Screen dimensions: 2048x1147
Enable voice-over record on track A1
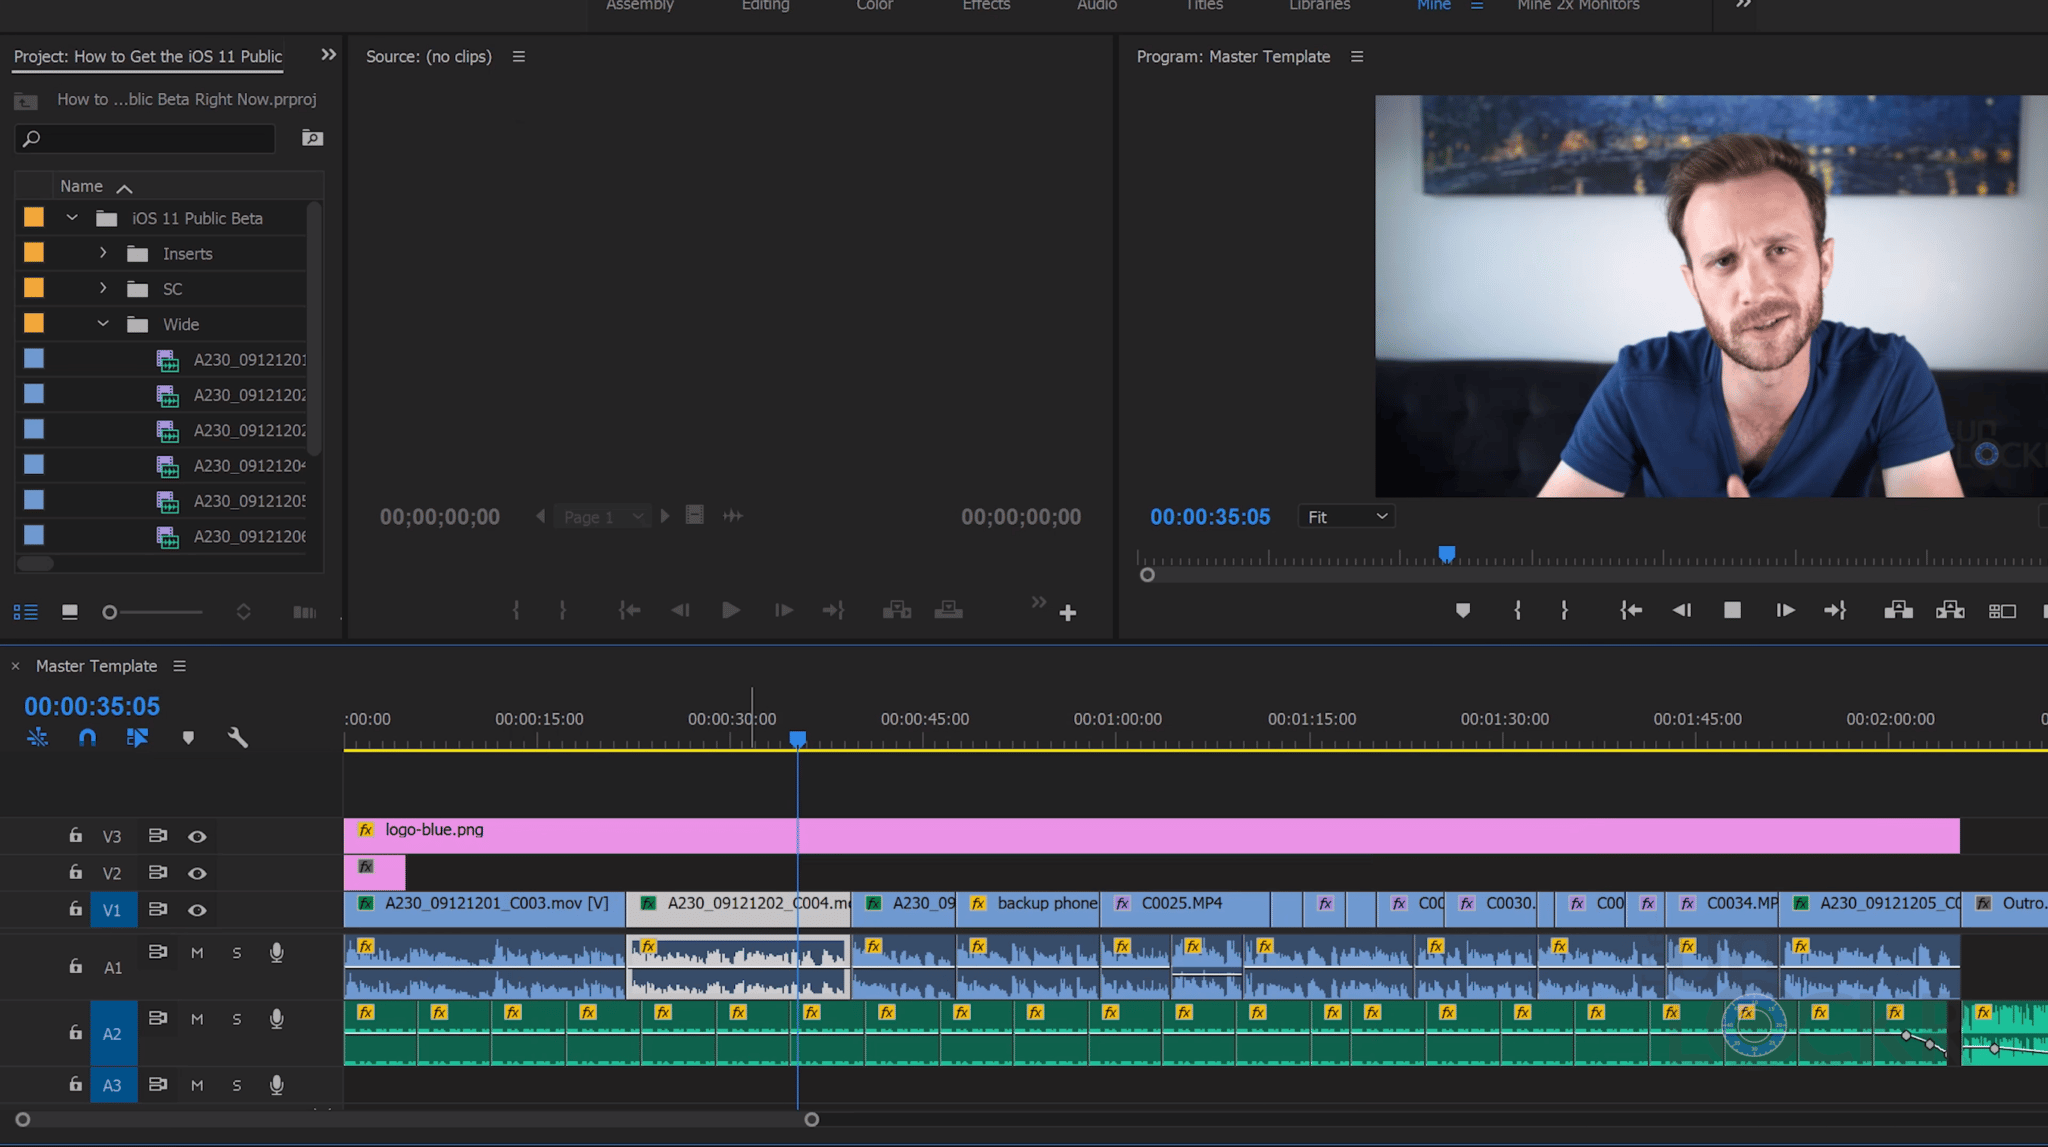coord(277,953)
